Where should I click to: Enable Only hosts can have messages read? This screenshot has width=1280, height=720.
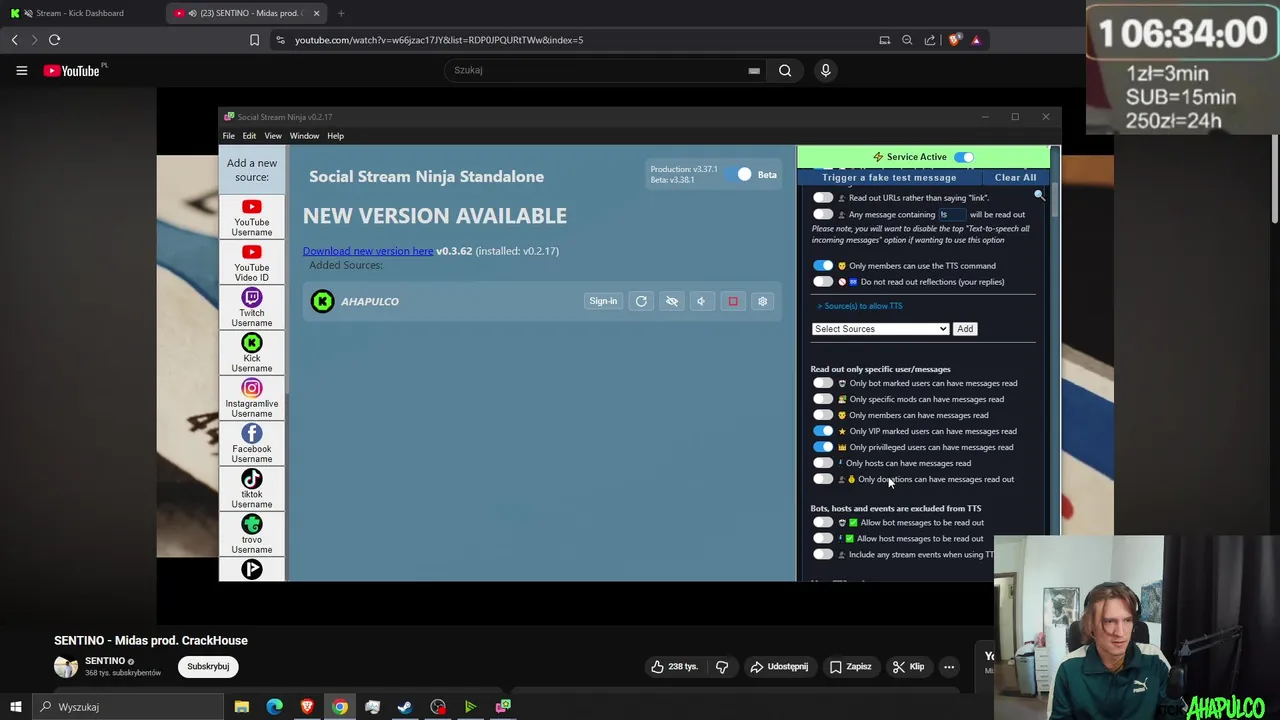[x=823, y=463]
